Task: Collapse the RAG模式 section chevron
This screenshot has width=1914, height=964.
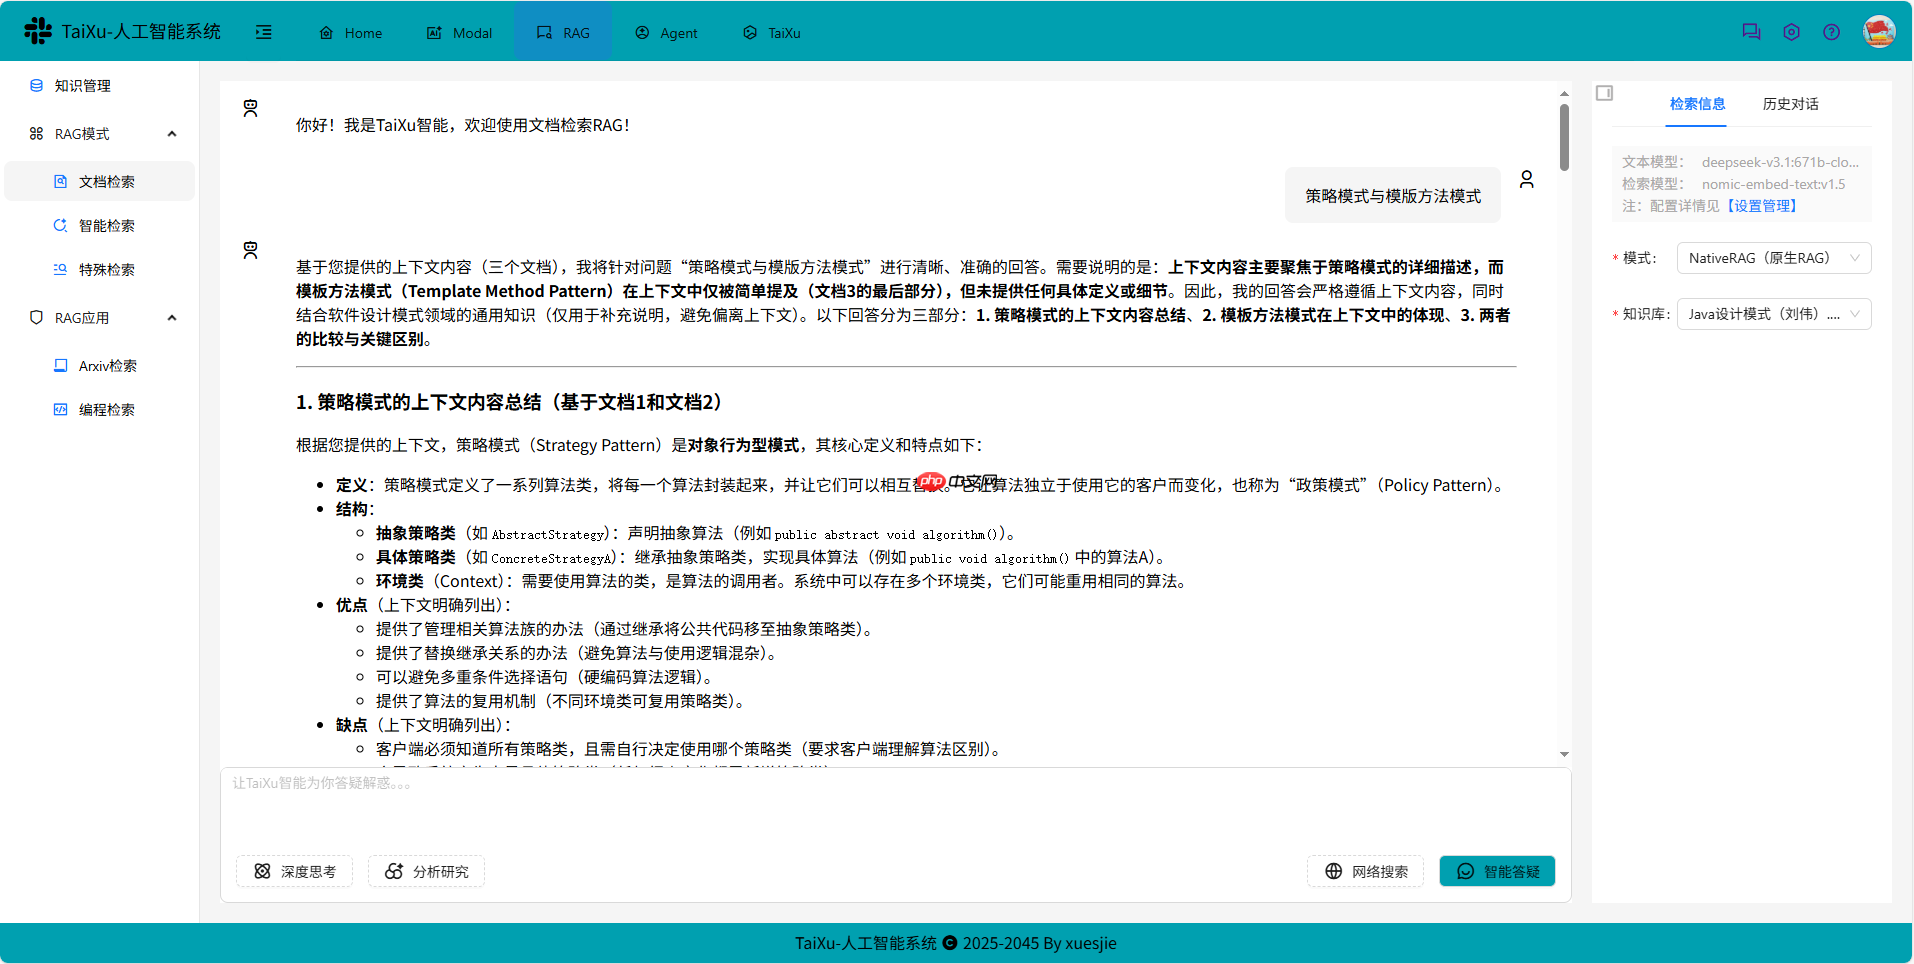Action: 171,133
